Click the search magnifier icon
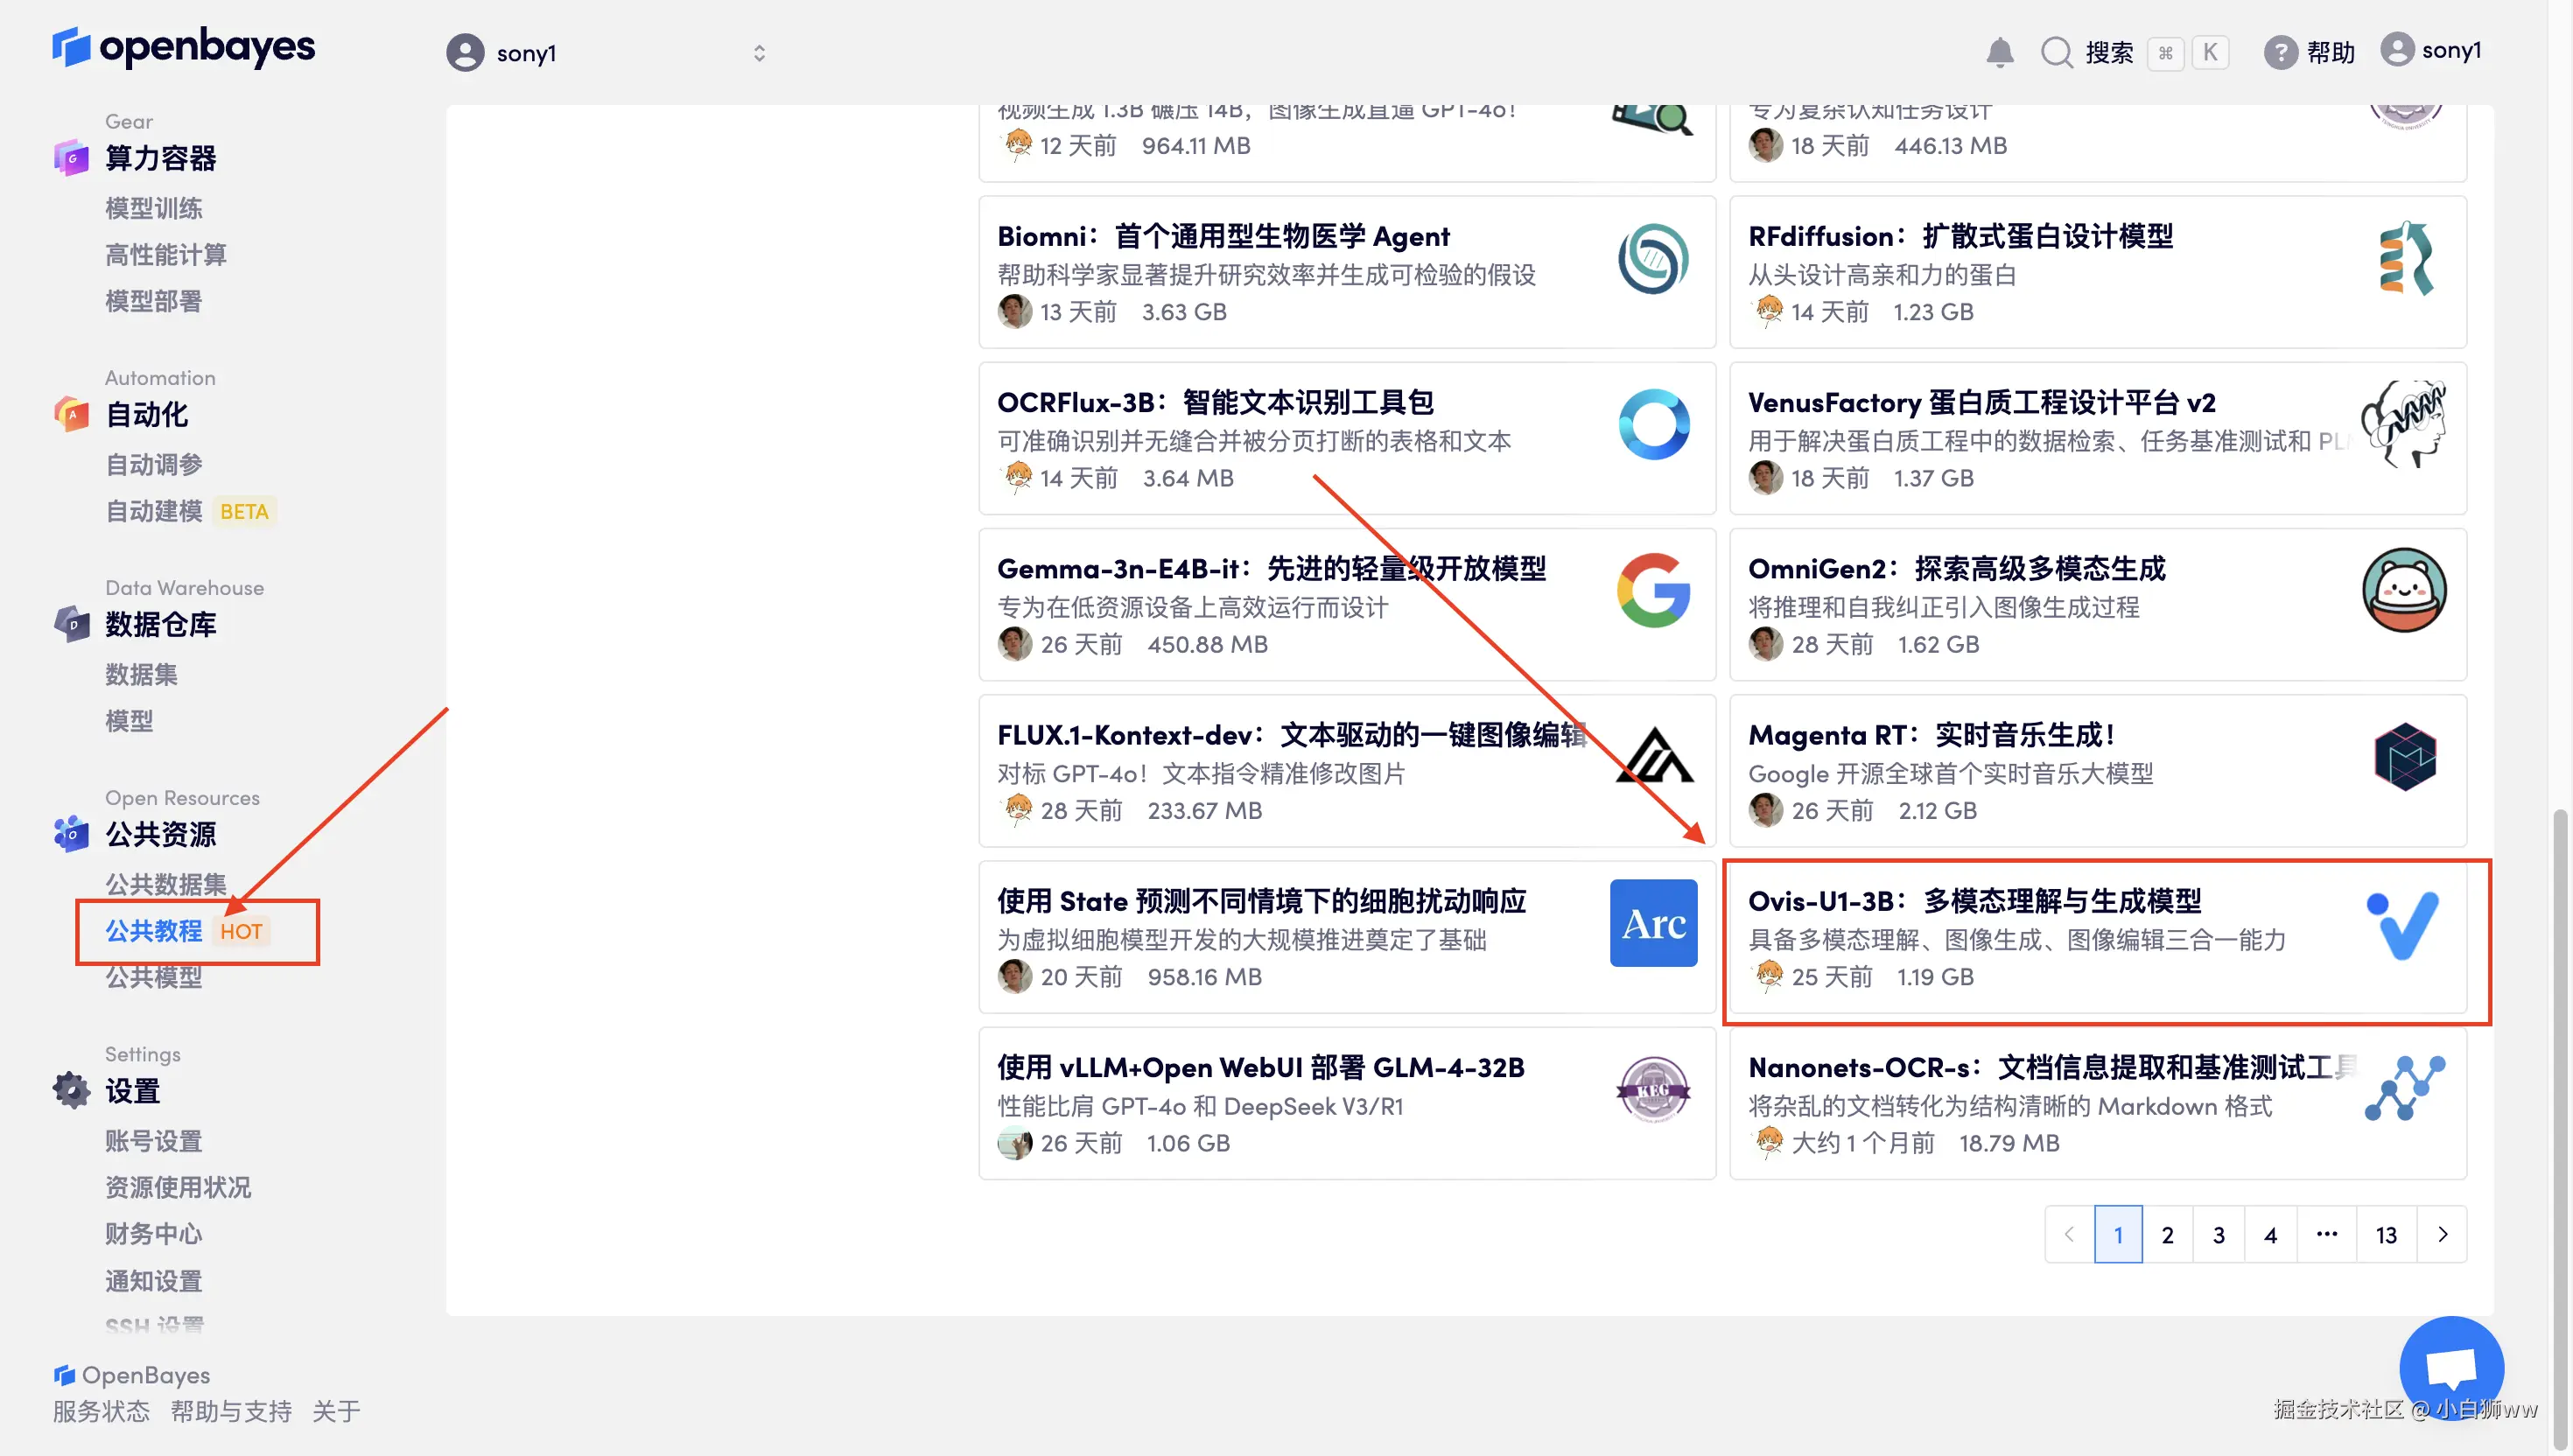Image resolution: width=2573 pixels, height=1456 pixels. (2056, 52)
